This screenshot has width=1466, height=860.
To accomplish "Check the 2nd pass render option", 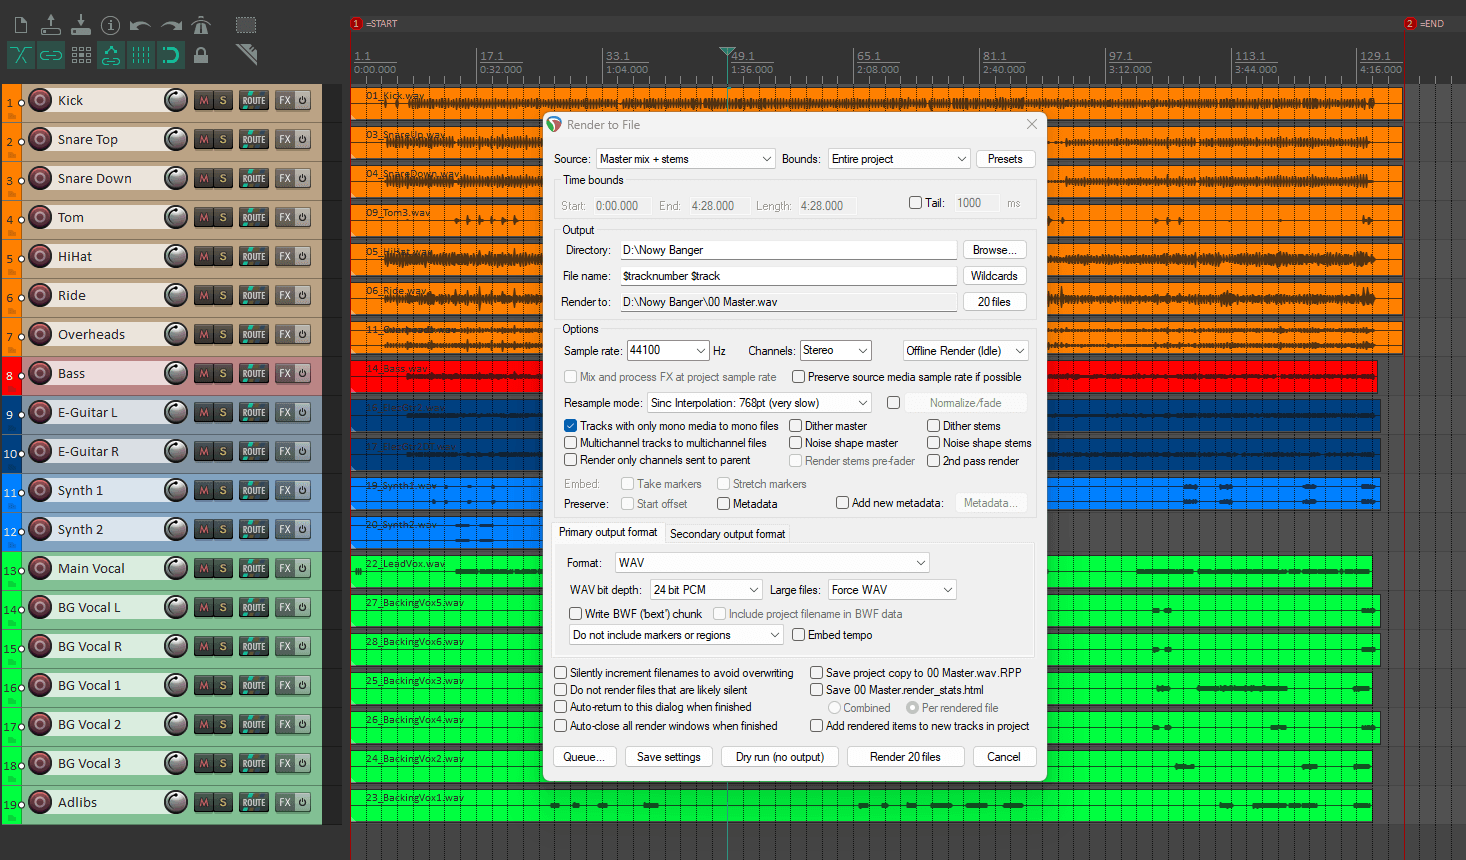I will [x=933, y=461].
